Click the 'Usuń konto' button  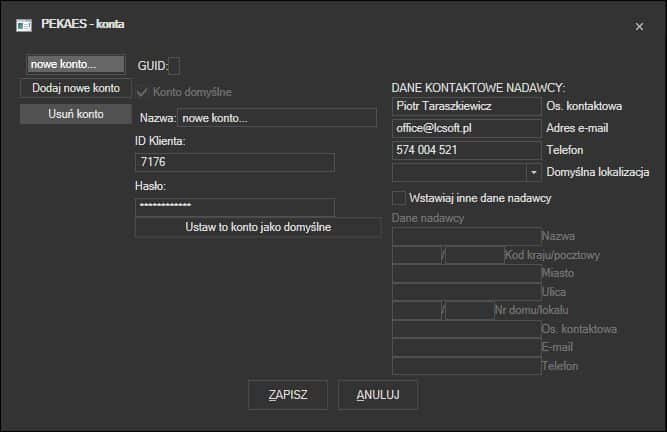76,114
